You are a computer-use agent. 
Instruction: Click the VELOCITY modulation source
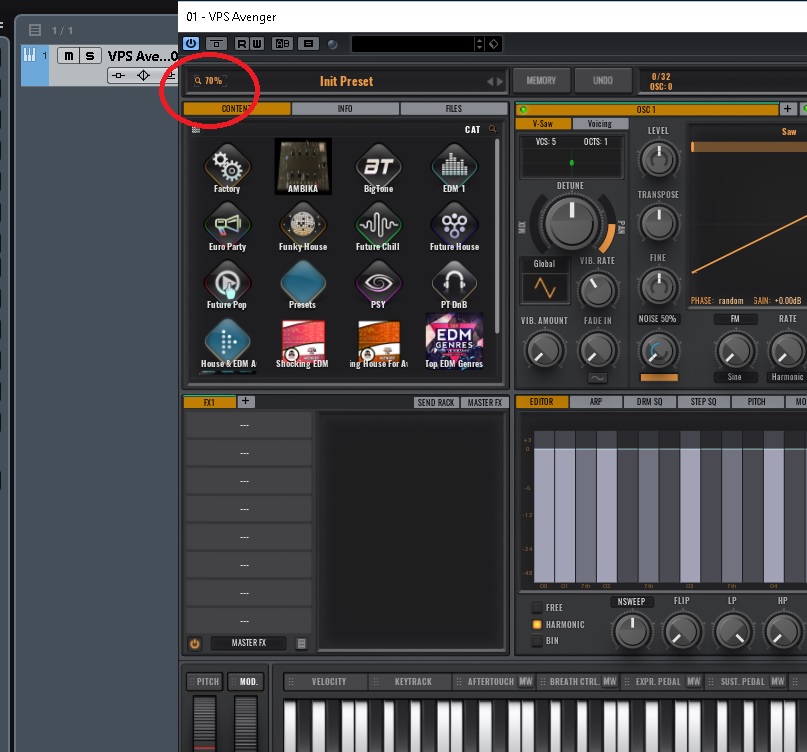click(x=325, y=681)
